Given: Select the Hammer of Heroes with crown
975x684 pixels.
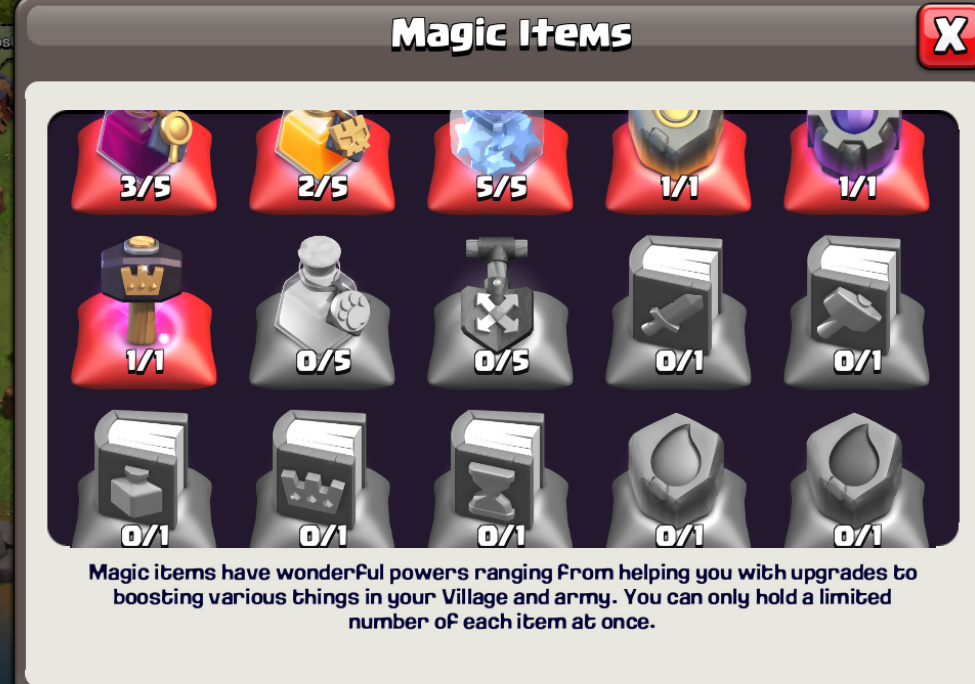Looking at the screenshot, I should click(x=144, y=311).
